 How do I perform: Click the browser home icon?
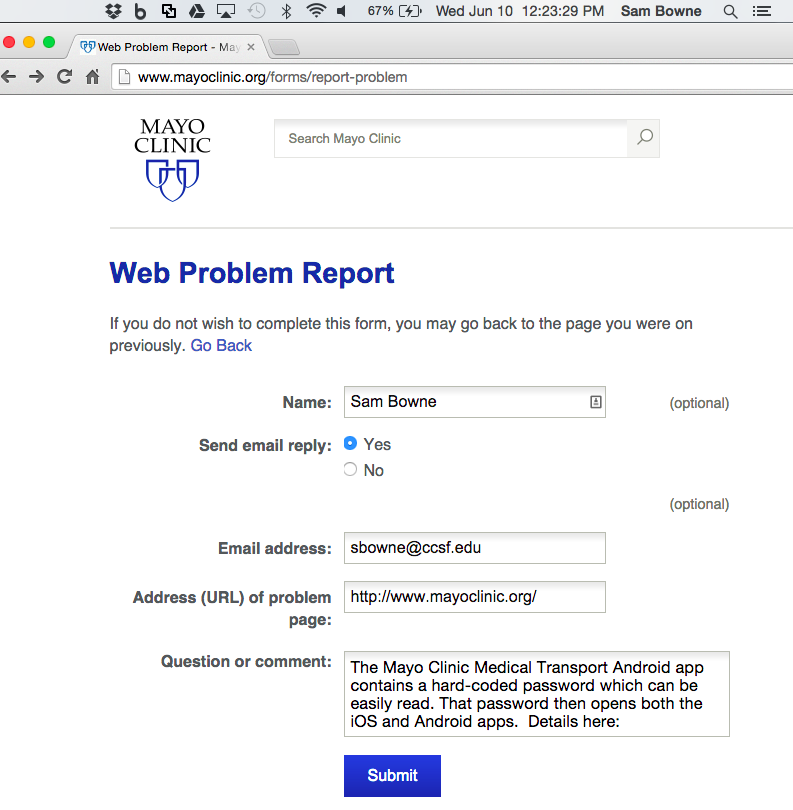(92, 77)
